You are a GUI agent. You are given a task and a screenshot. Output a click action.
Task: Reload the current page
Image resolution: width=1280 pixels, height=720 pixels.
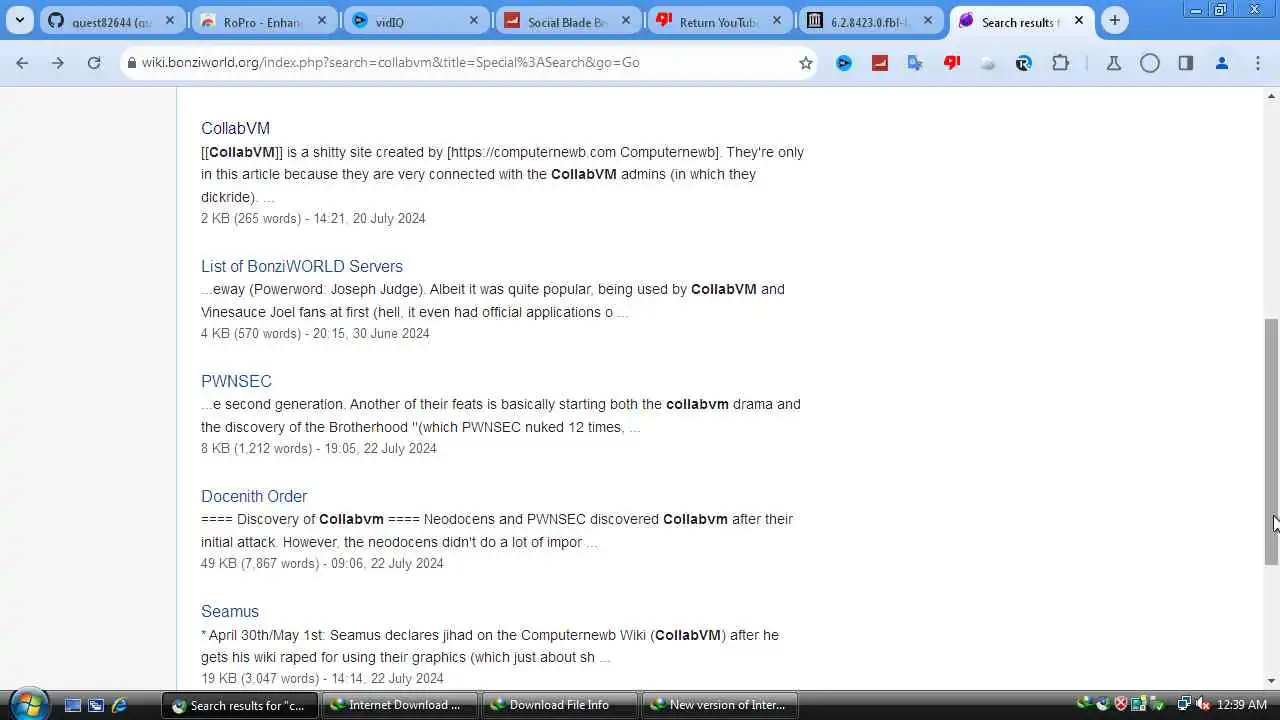click(x=94, y=63)
